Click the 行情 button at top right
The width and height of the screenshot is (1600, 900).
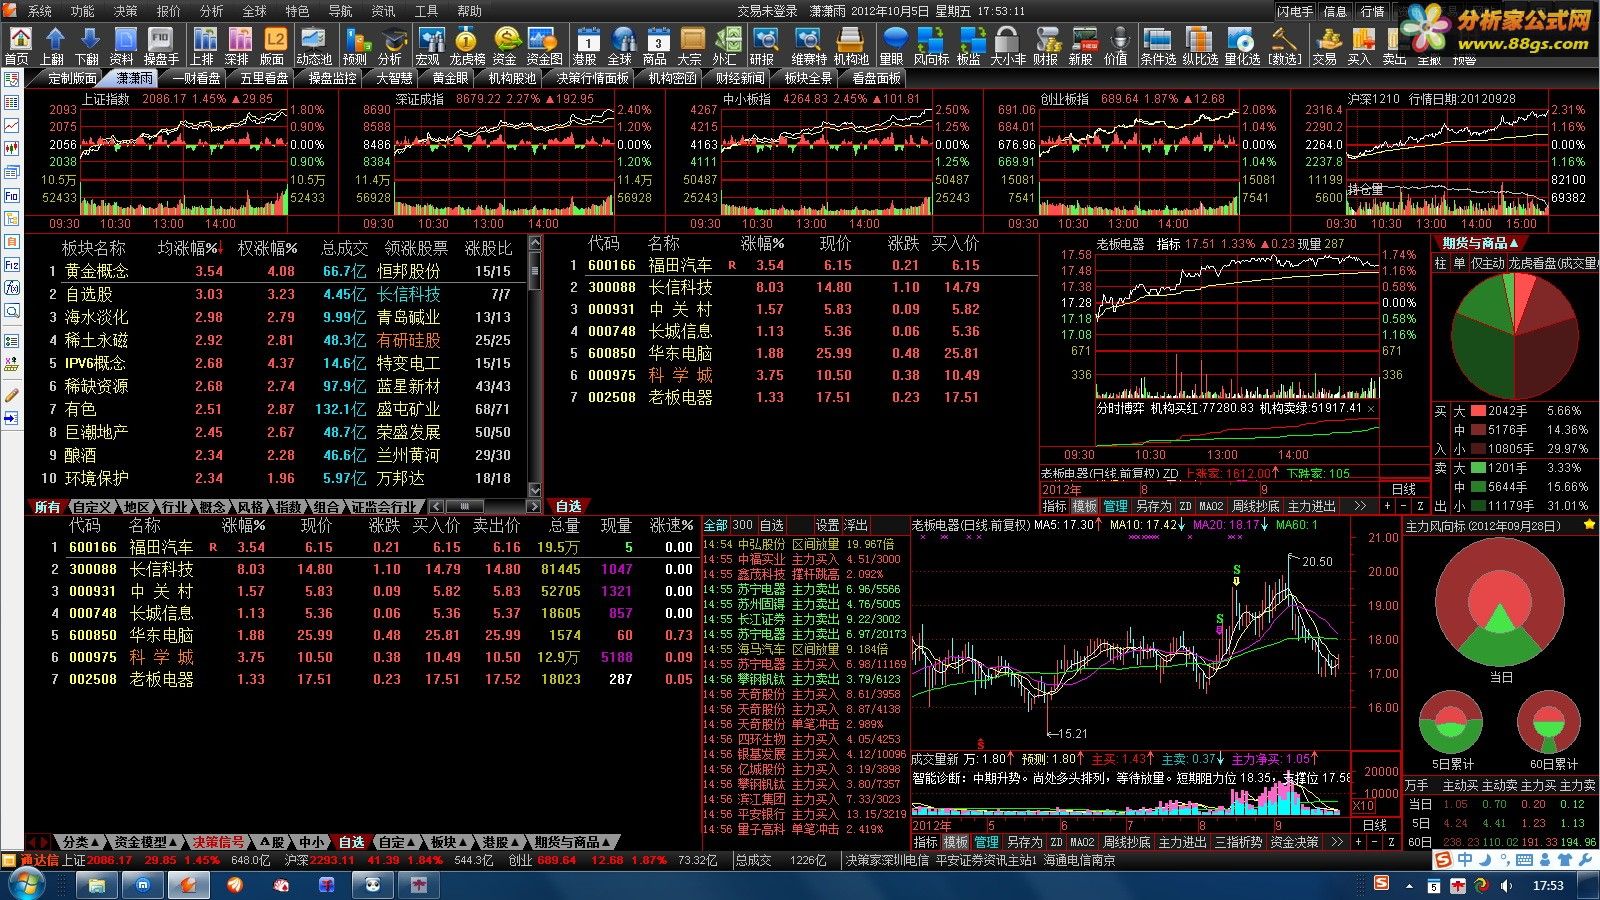pyautogui.click(x=1372, y=11)
